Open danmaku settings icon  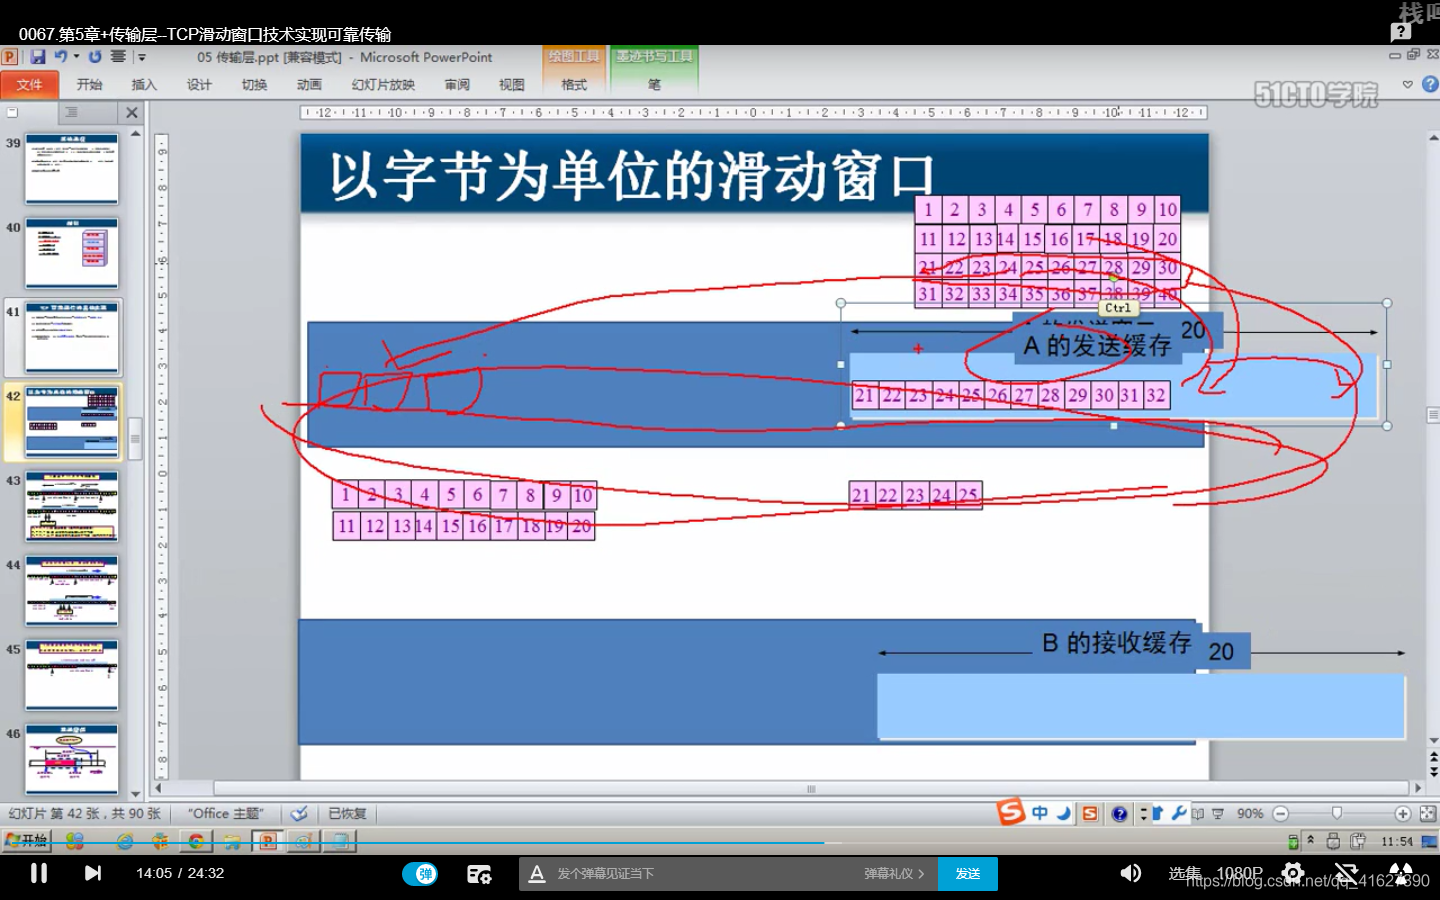(x=479, y=874)
